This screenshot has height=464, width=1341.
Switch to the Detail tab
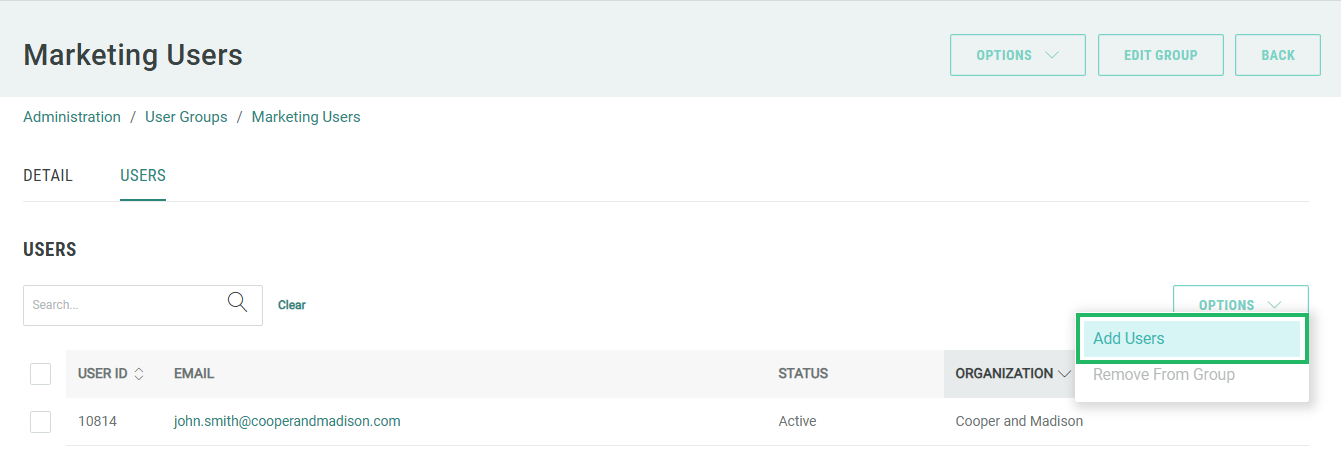pyautogui.click(x=48, y=176)
